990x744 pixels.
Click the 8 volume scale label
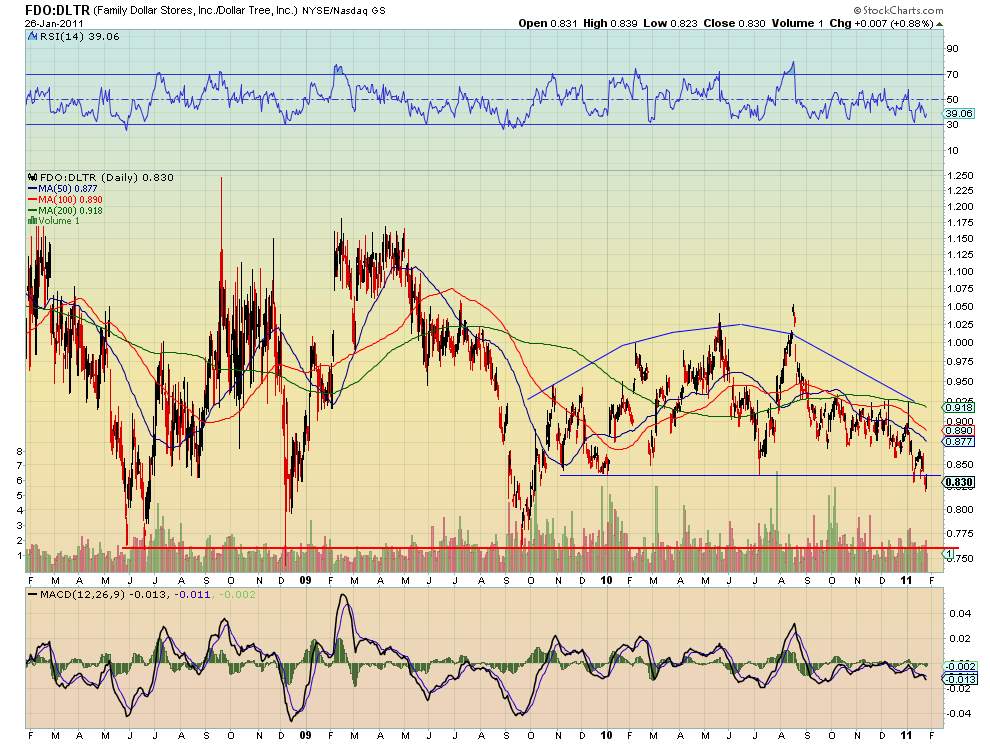(x=19, y=452)
